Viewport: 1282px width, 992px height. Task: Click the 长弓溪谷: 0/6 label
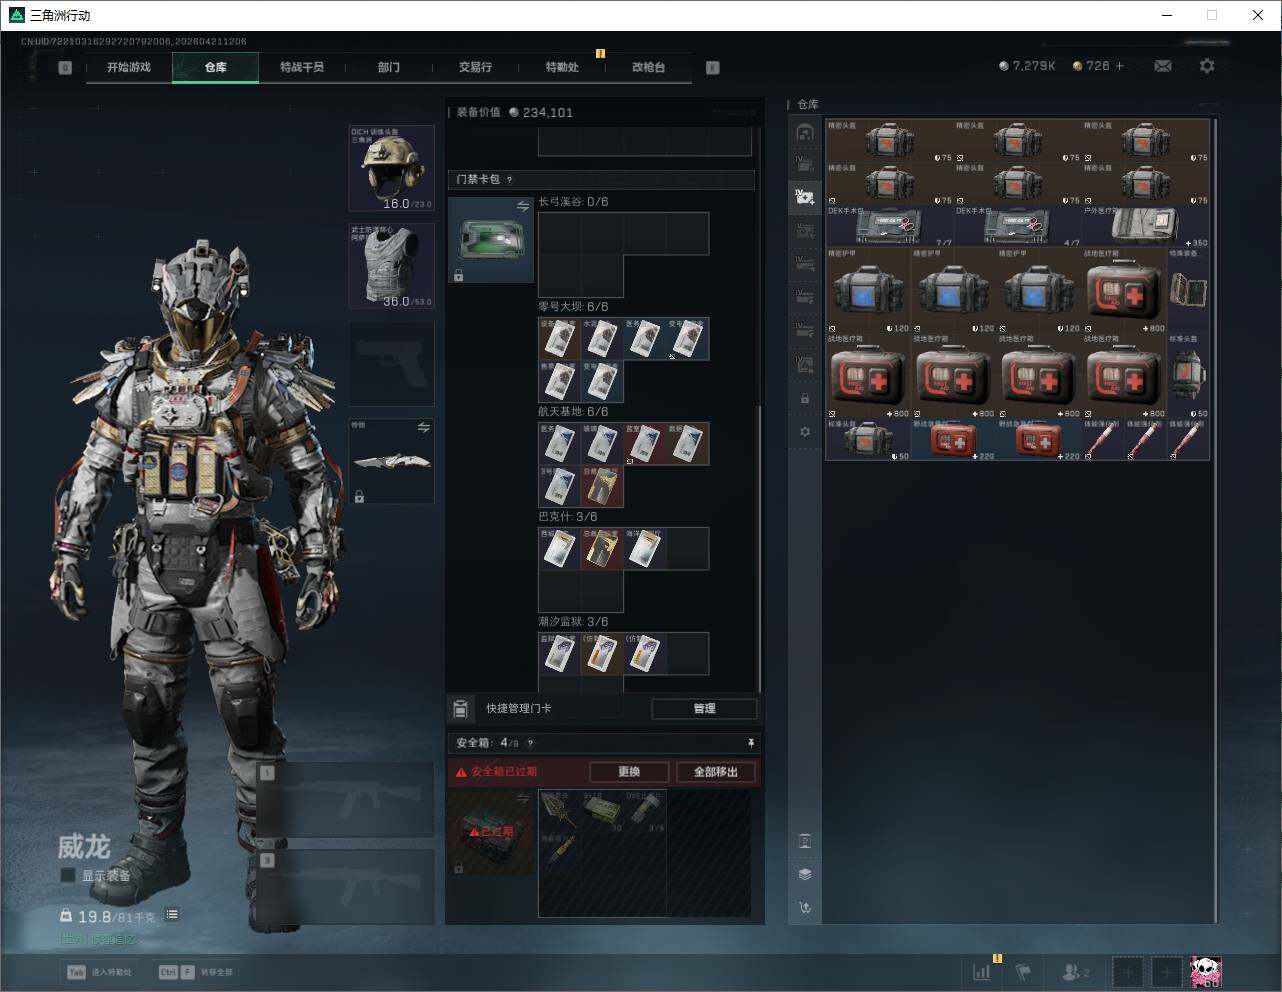573,202
